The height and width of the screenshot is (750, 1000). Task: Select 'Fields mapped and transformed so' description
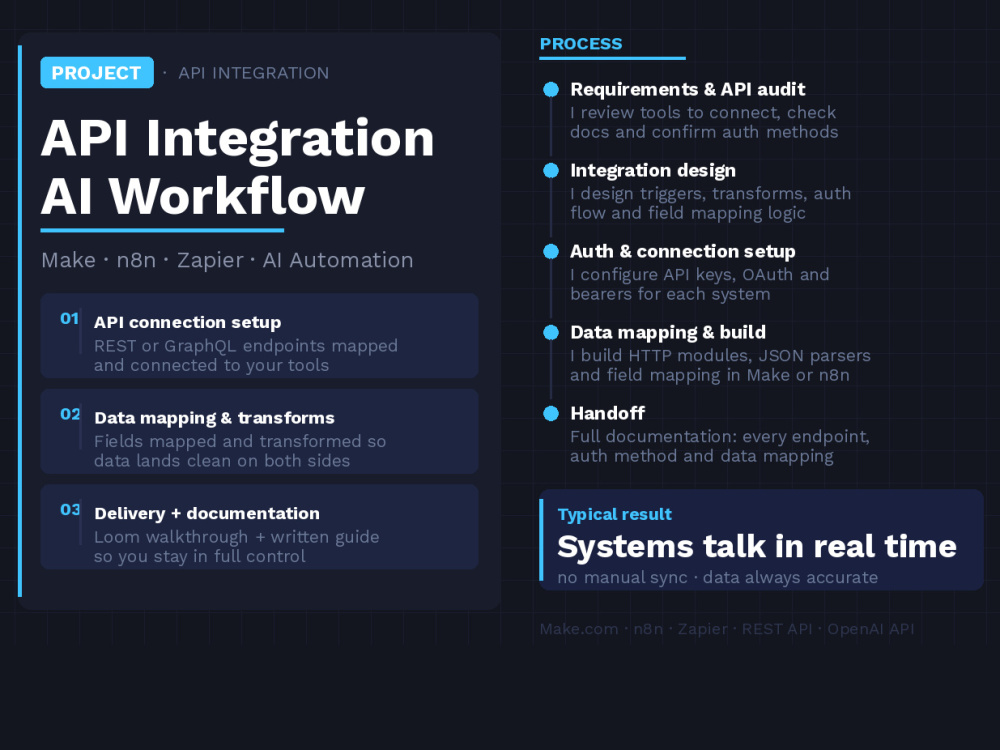point(240,441)
